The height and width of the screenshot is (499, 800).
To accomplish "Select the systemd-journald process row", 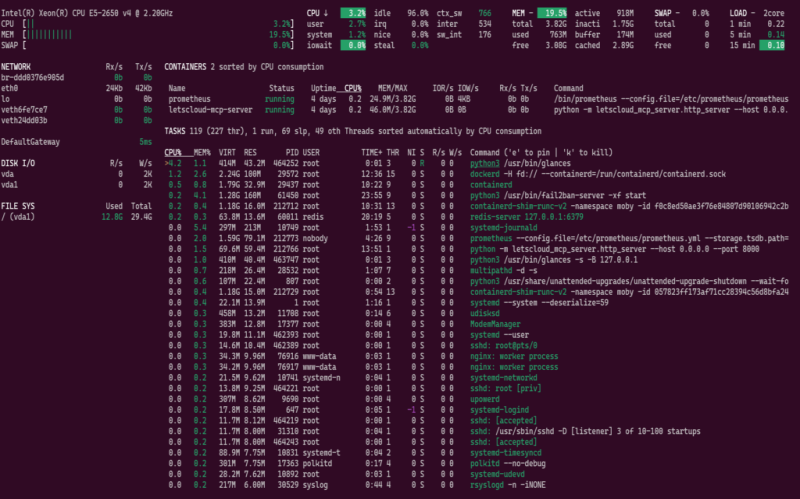I will click(x=476, y=228).
